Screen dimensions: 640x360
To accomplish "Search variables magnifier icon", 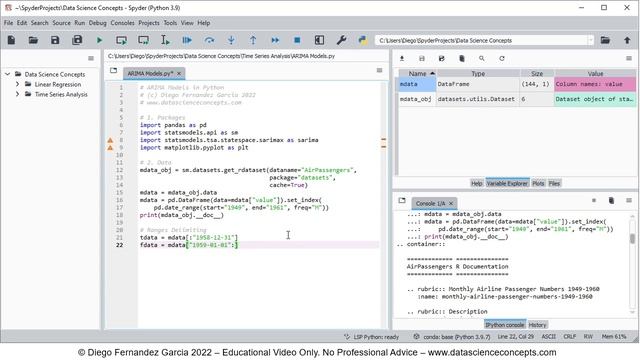I will 482,59.
